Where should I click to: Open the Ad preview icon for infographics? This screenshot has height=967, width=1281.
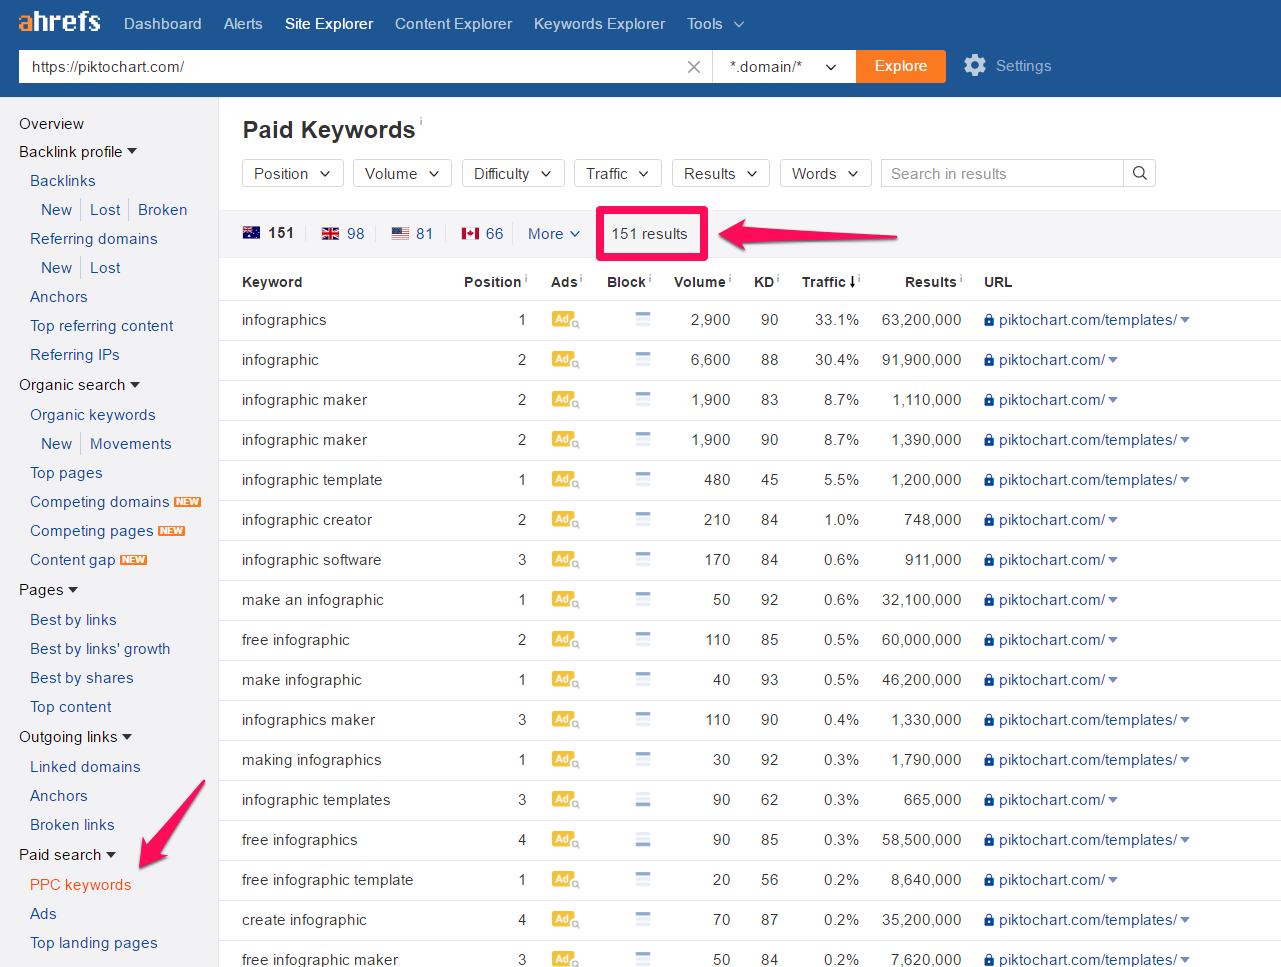[x=565, y=320]
